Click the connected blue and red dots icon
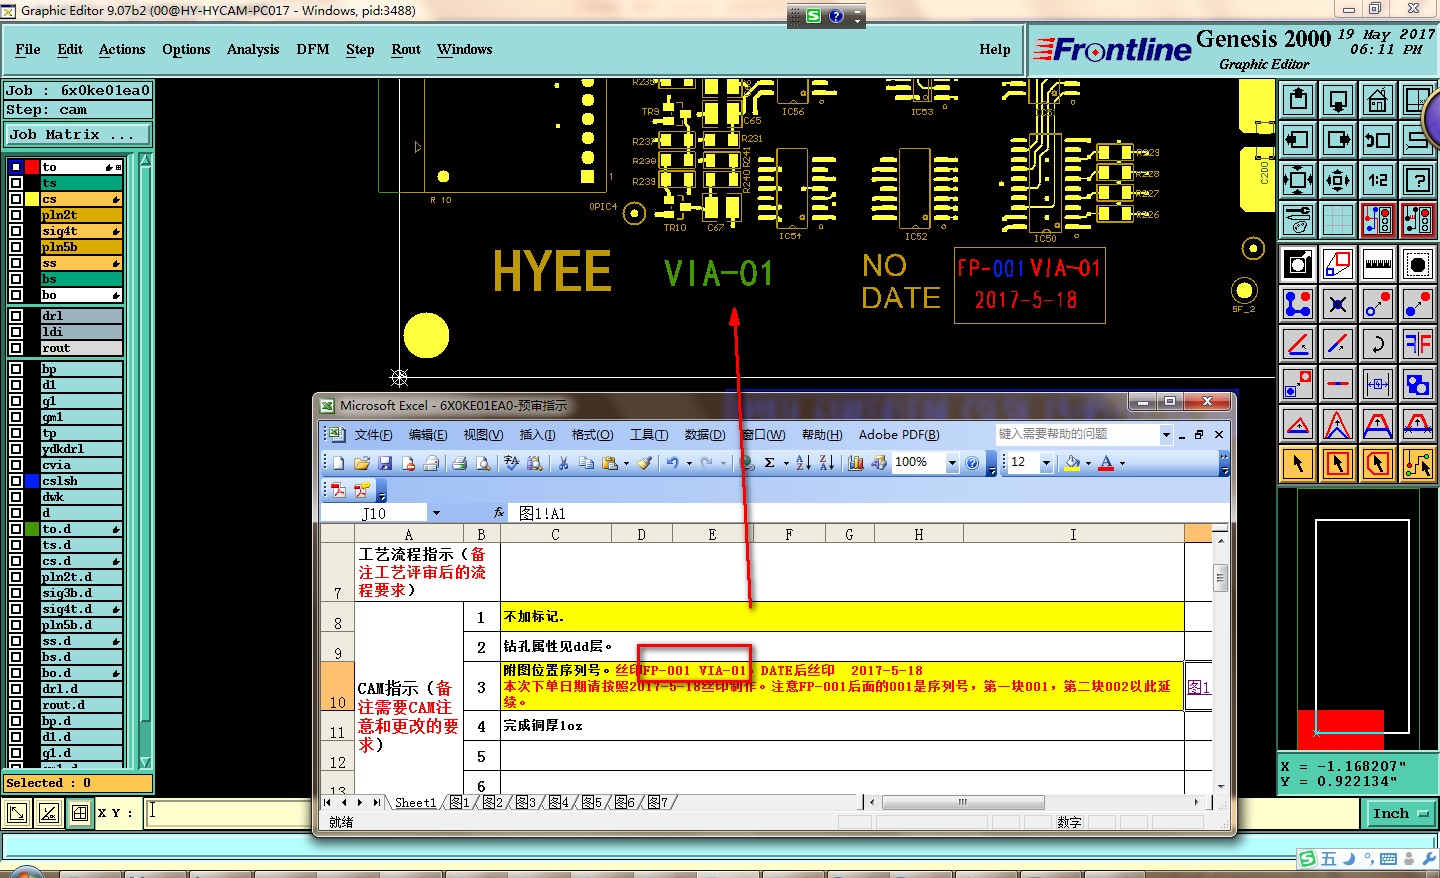 1298,304
